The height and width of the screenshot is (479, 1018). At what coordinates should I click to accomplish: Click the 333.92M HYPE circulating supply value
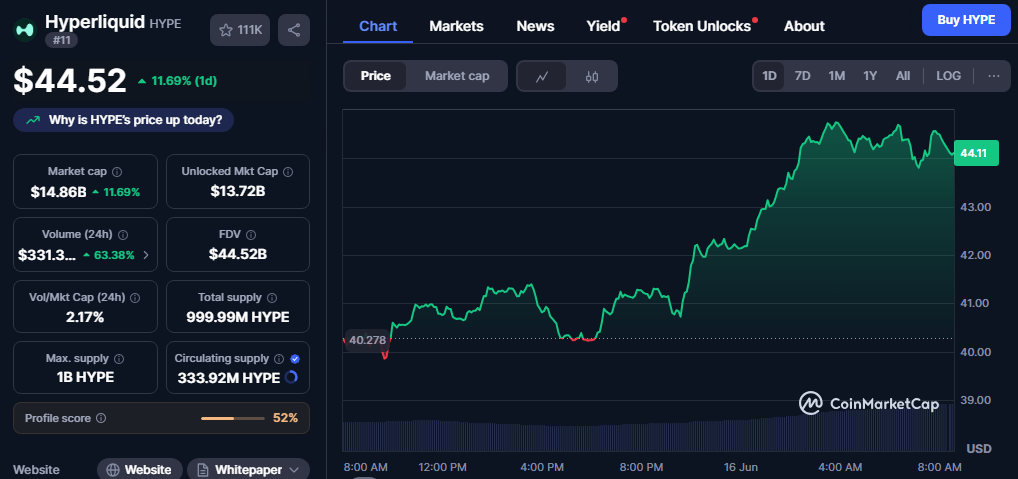tap(229, 378)
